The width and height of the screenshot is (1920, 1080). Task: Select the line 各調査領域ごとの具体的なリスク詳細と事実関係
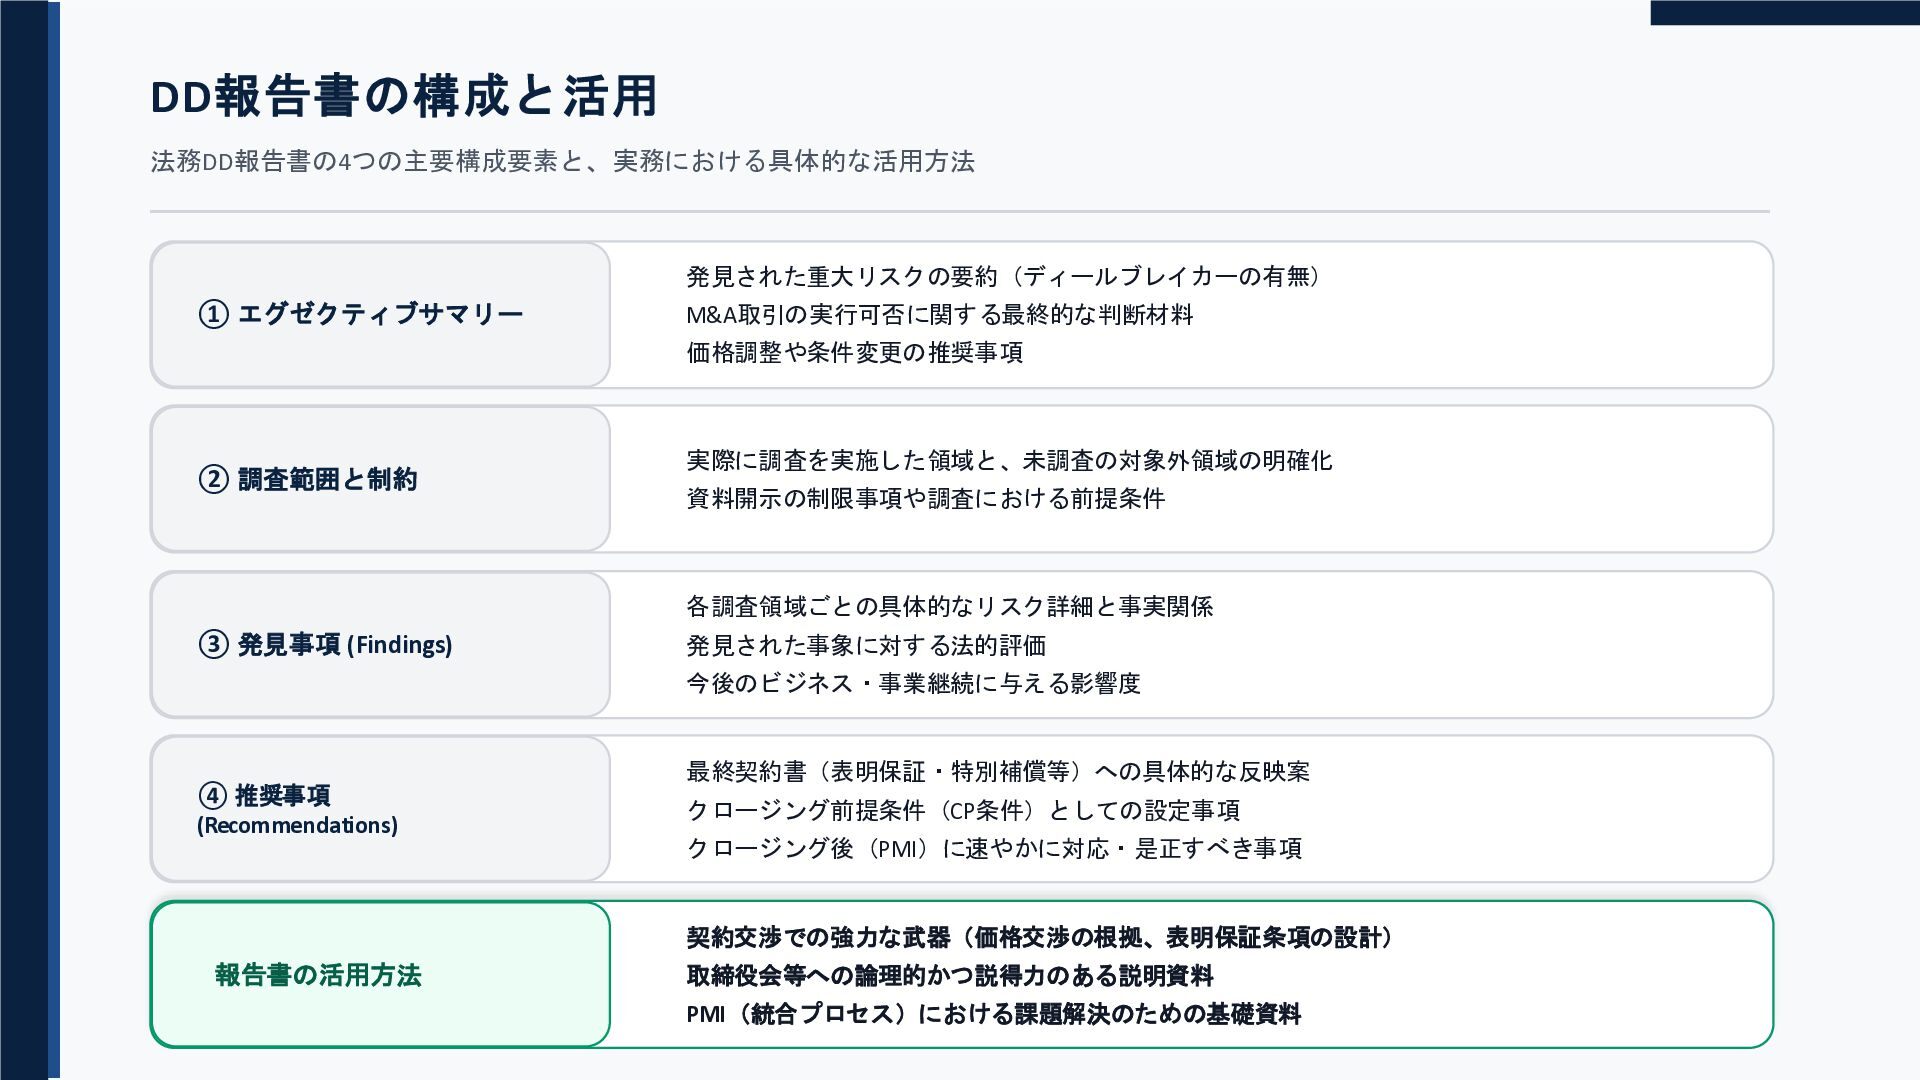(949, 607)
